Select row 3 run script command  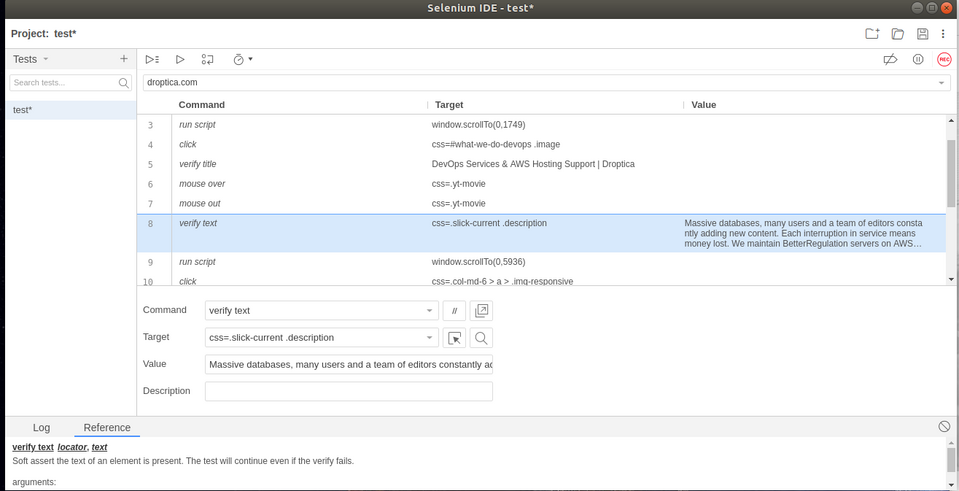pyautogui.click(x=541, y=125)
